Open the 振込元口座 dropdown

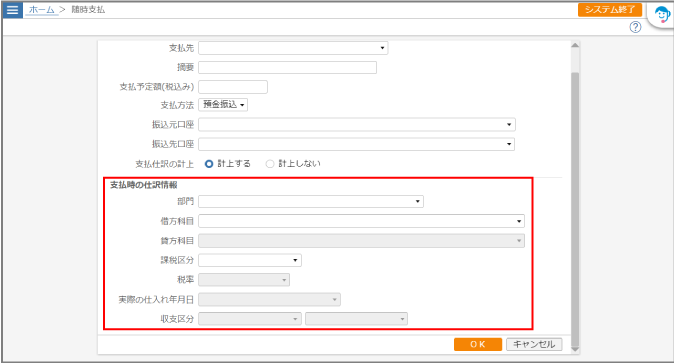(357, 124)
